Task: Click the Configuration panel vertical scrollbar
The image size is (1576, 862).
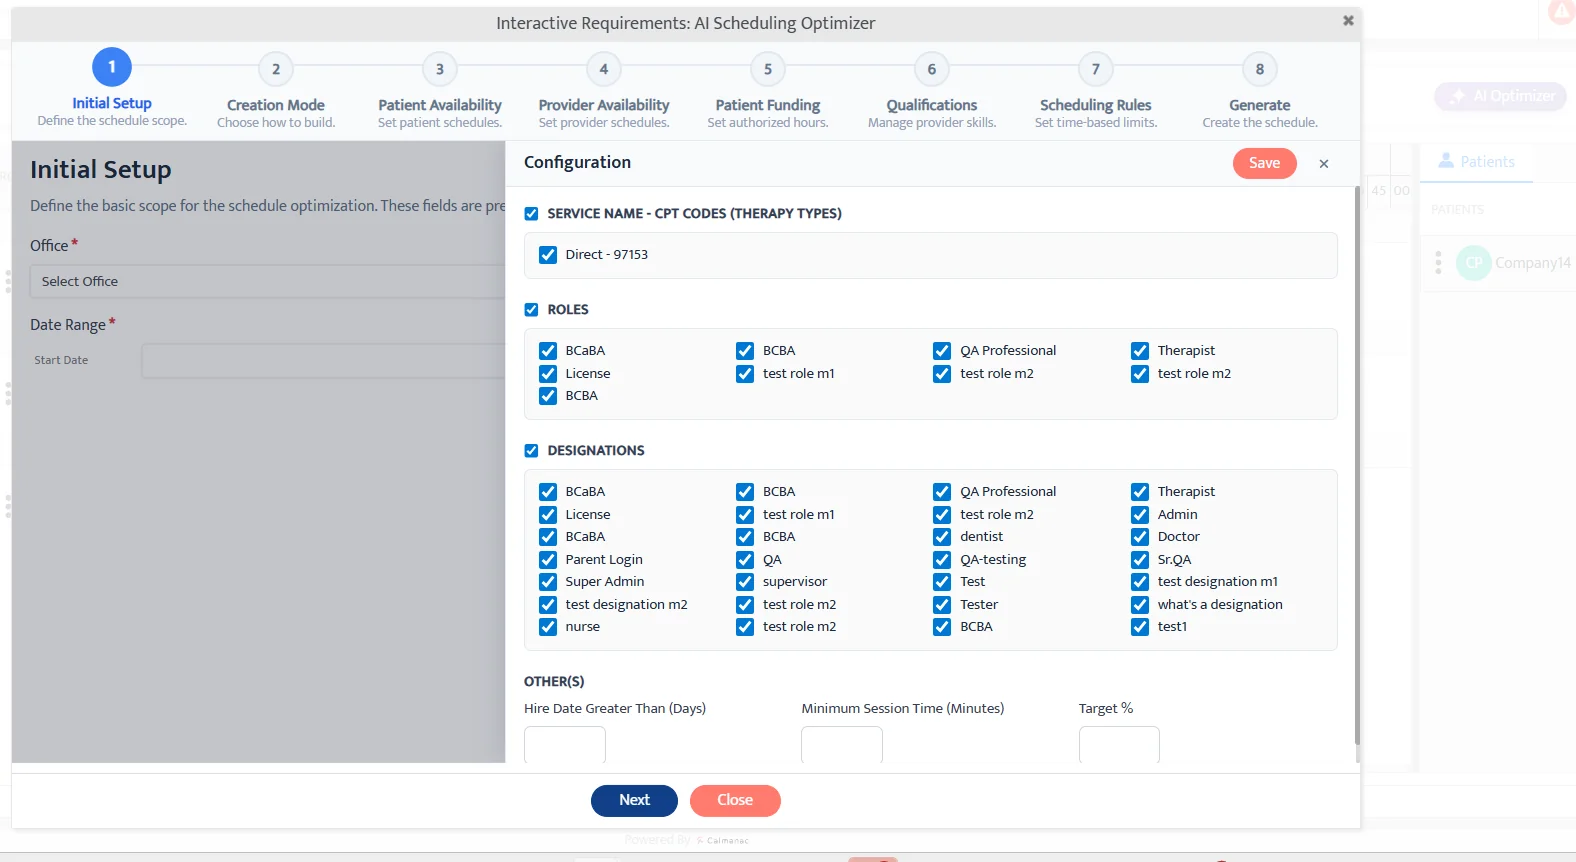Action: (x=1357, y=465)
